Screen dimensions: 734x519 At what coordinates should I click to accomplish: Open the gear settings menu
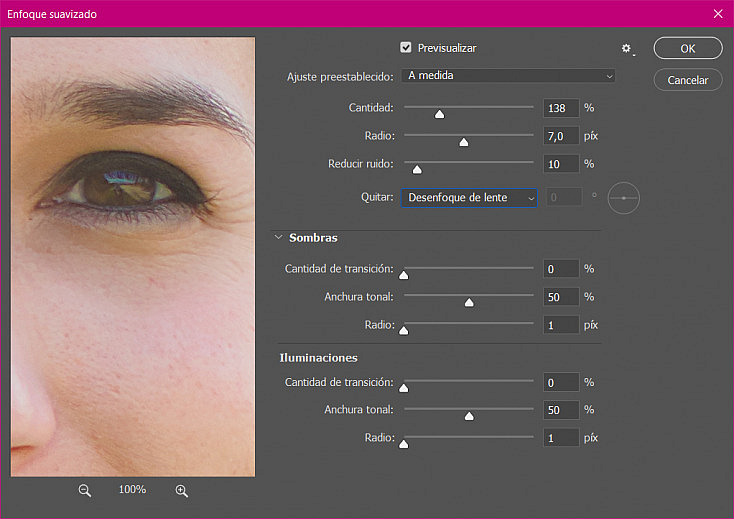tap(627, 49)
